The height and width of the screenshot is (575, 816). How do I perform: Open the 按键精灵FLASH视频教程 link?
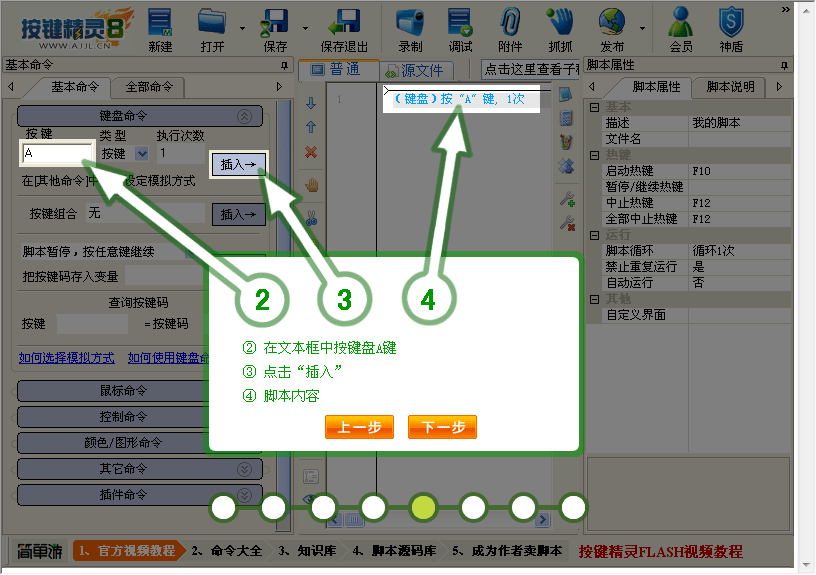coord(660,552)
